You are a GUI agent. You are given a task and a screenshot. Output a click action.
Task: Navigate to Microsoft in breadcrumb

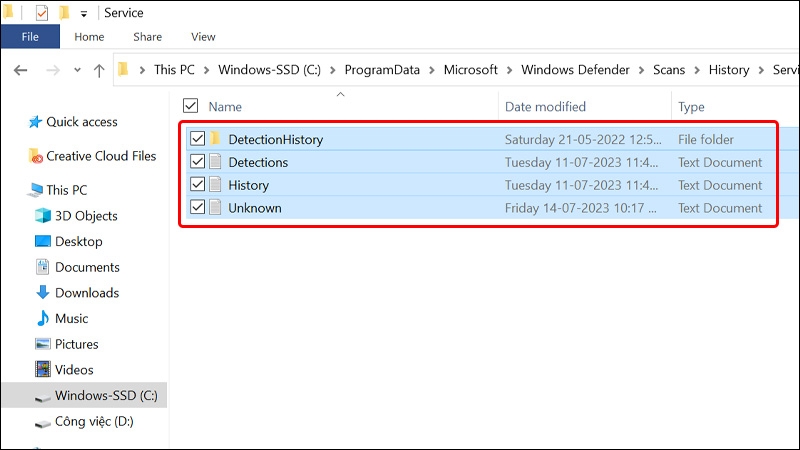470,70
